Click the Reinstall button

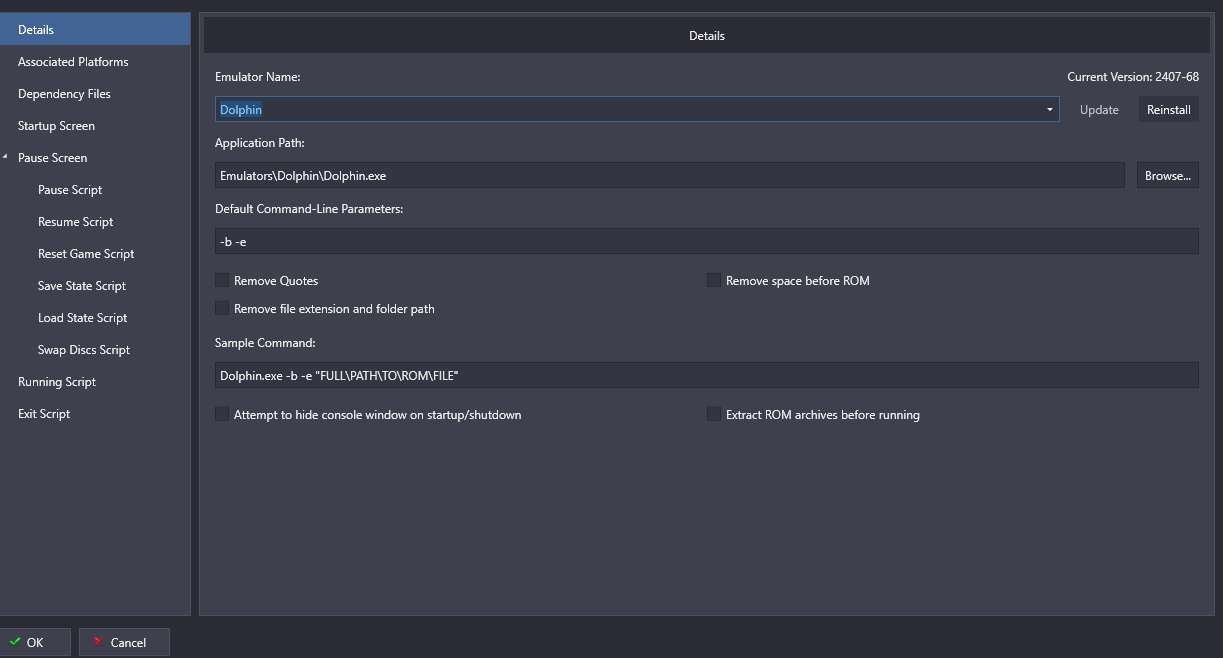click(x=1168, y=110)
